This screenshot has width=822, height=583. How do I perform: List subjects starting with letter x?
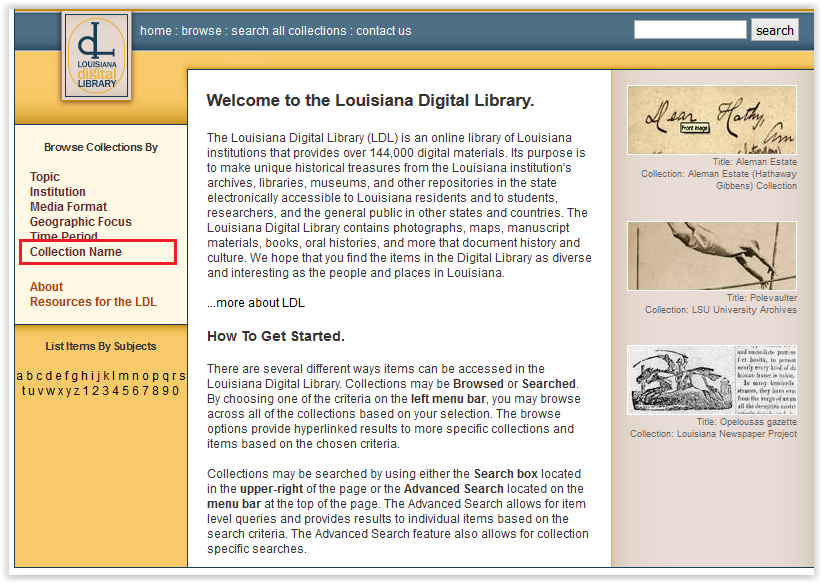(x=60, y=391)
